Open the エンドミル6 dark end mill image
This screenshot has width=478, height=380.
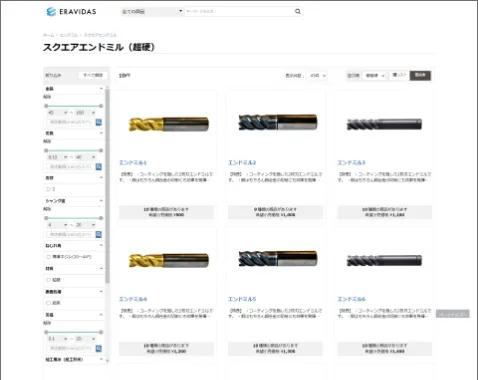(x=384, y=261)
